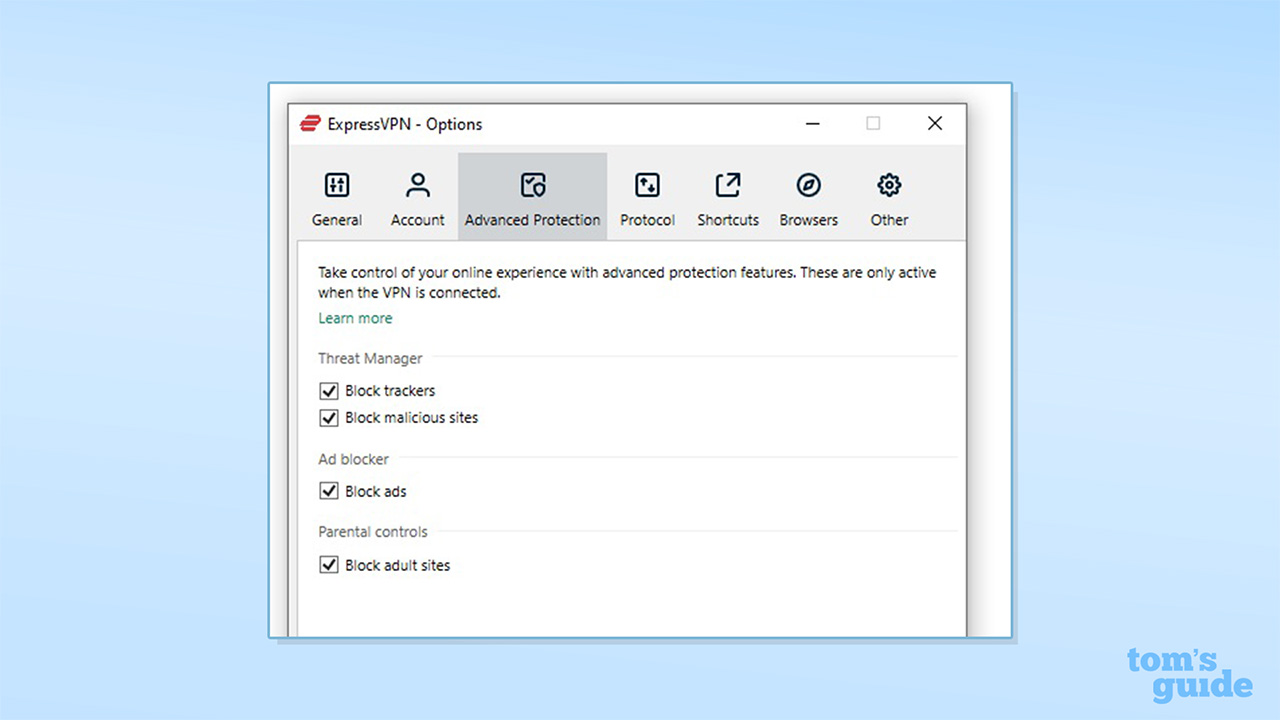Show the Browsers tab
The width and height of the screenshot is (1280, 720).
point(808,198)
